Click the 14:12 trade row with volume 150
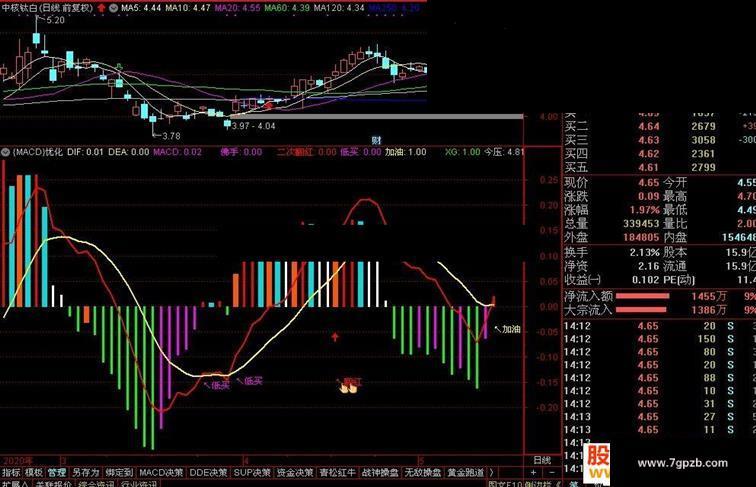This screenshot has width=756, height=487. tap(658, 339)
